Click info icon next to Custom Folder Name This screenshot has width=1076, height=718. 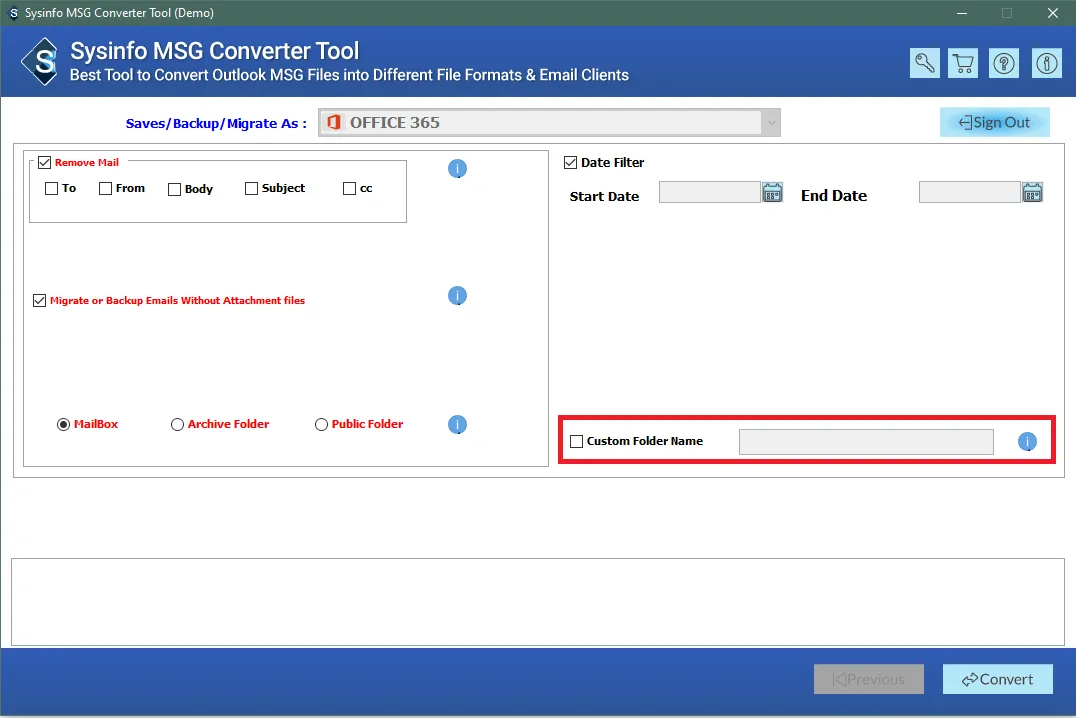pos(1027,442)
